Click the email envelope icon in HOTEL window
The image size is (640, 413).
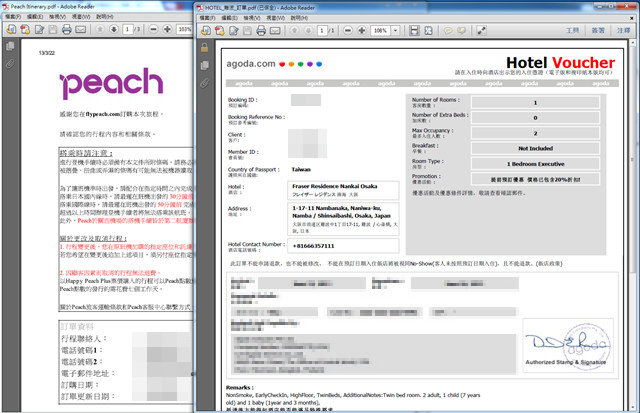pos(275,31)
